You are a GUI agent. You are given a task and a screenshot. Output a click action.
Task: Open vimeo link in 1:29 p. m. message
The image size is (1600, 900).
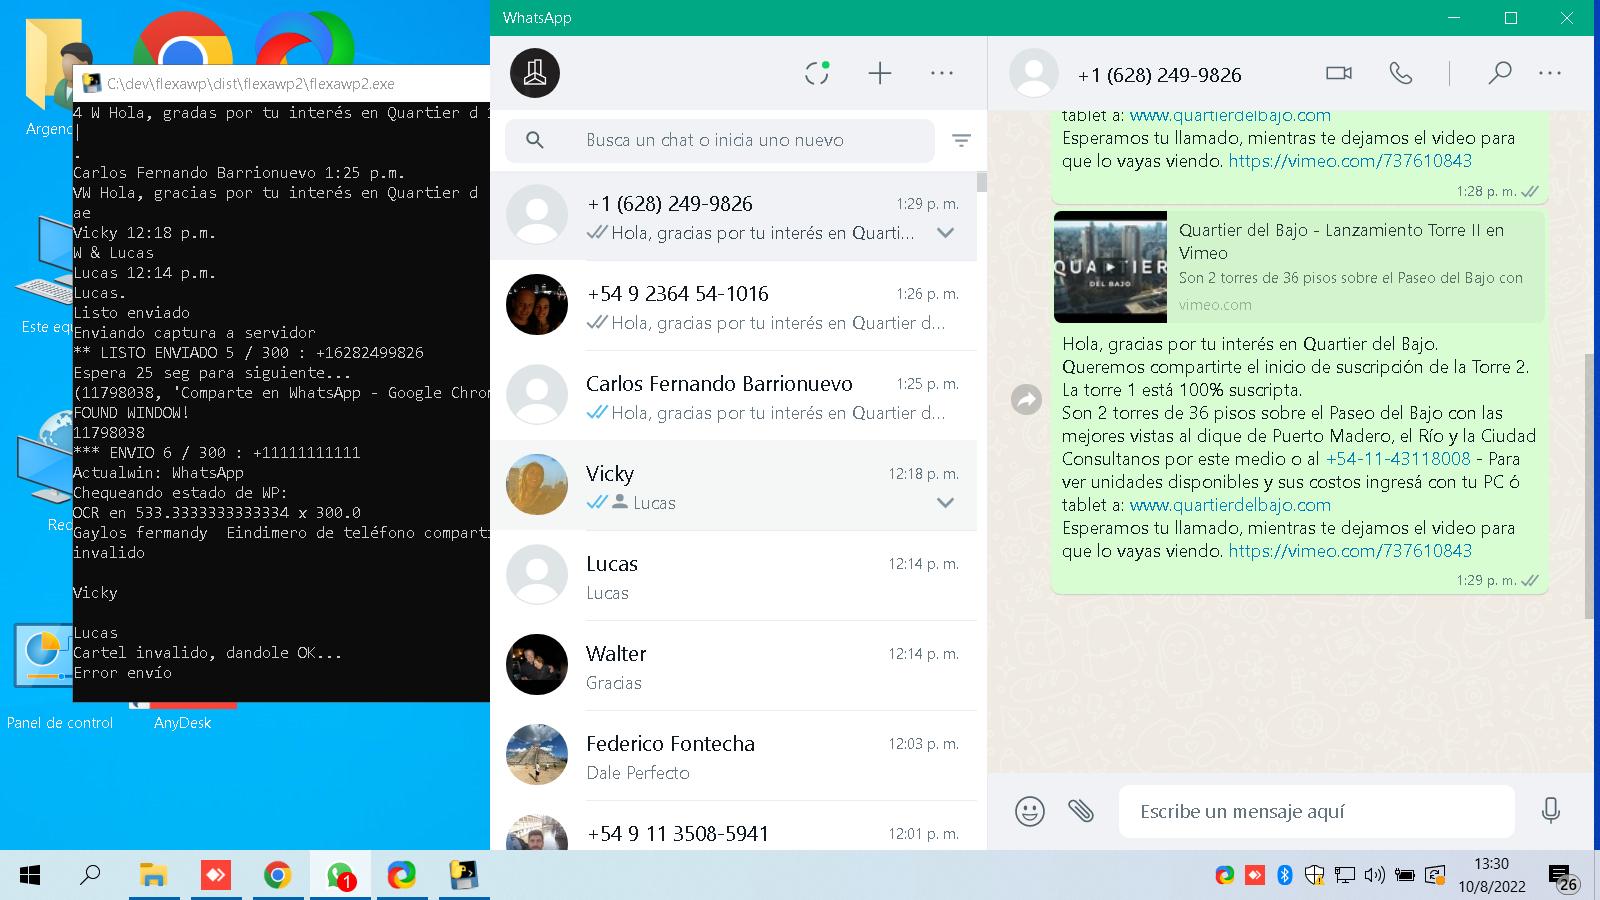pyautogui.click(x=1350, y=551)
